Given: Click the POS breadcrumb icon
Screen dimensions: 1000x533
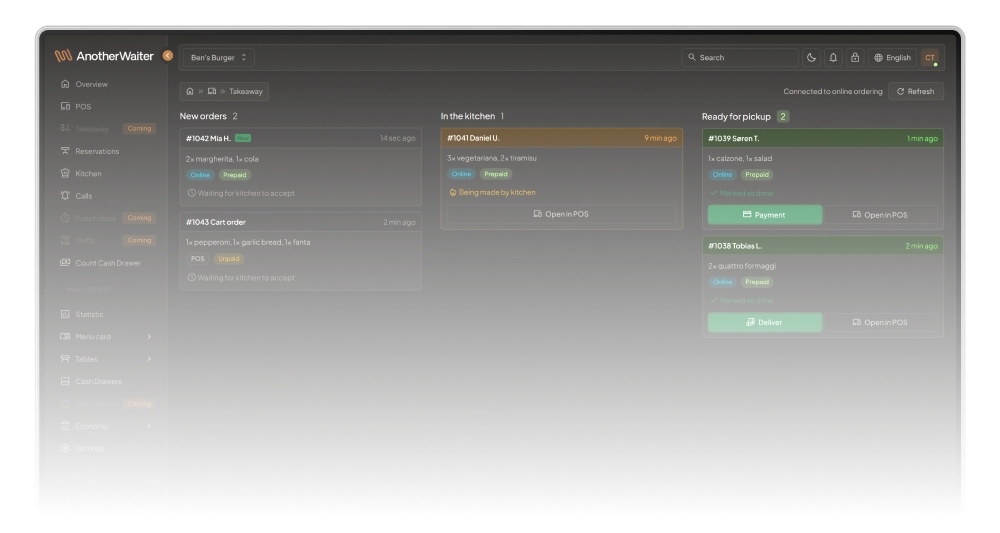Looking at the screenshot, I should 212,91.
